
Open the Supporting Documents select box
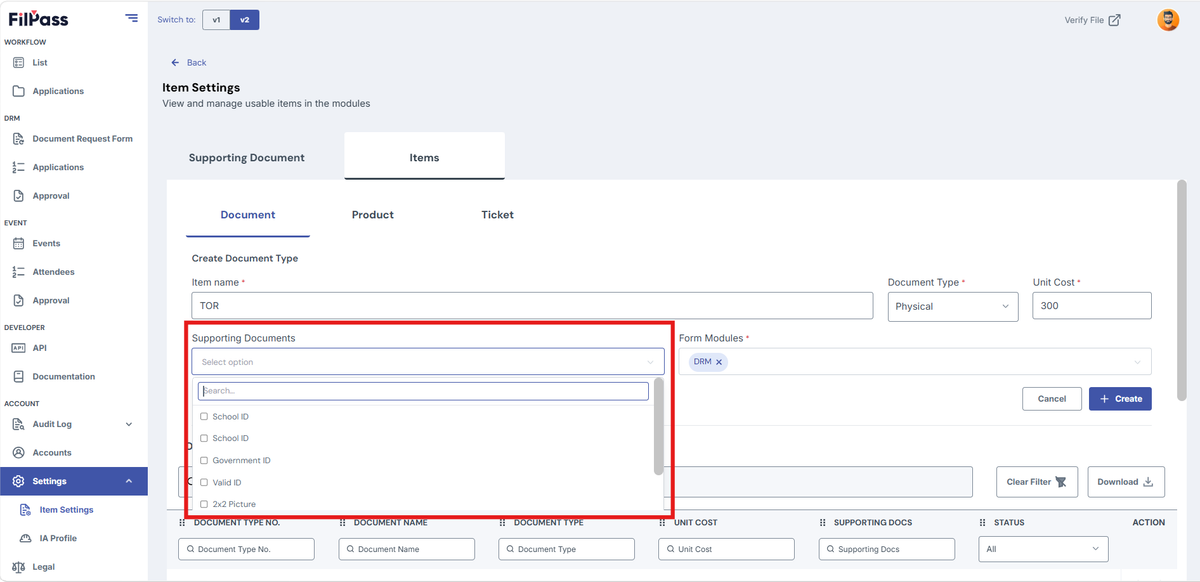coord(428,362)
